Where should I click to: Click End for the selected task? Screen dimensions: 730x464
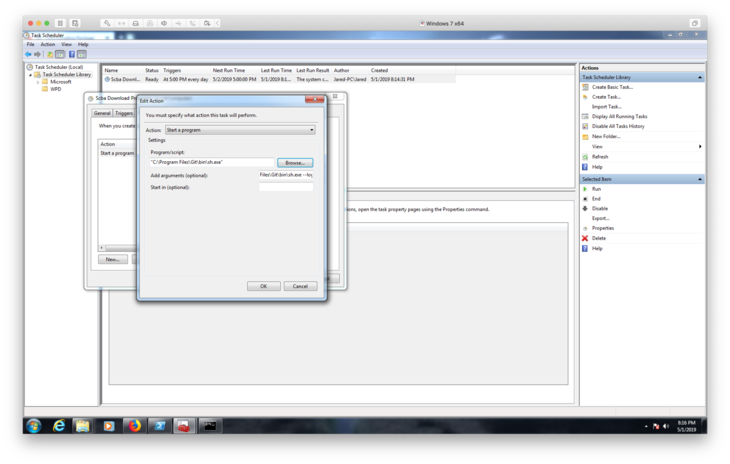tap(596, 199)
